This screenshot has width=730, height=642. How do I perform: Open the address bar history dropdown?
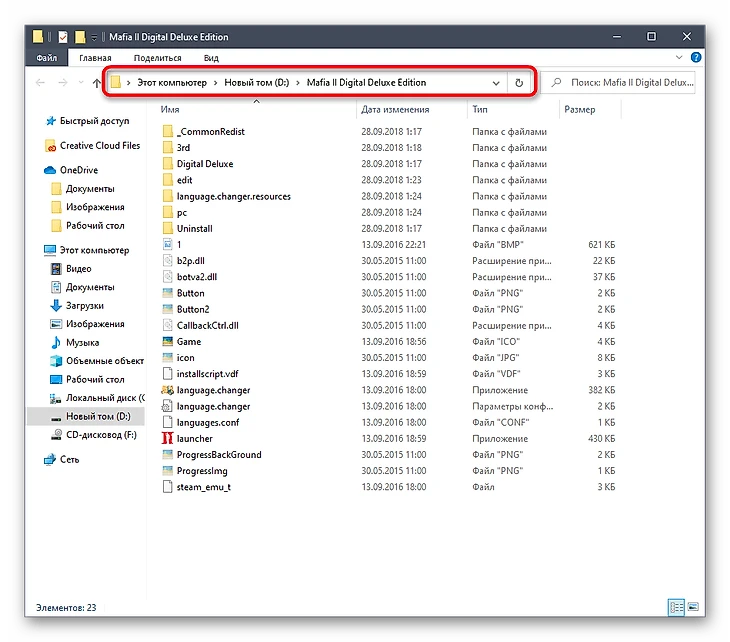496,83
